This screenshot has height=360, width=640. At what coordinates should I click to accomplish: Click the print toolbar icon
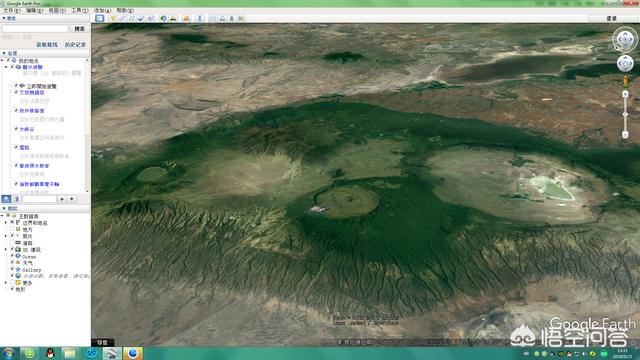click(x=222, y=18)
